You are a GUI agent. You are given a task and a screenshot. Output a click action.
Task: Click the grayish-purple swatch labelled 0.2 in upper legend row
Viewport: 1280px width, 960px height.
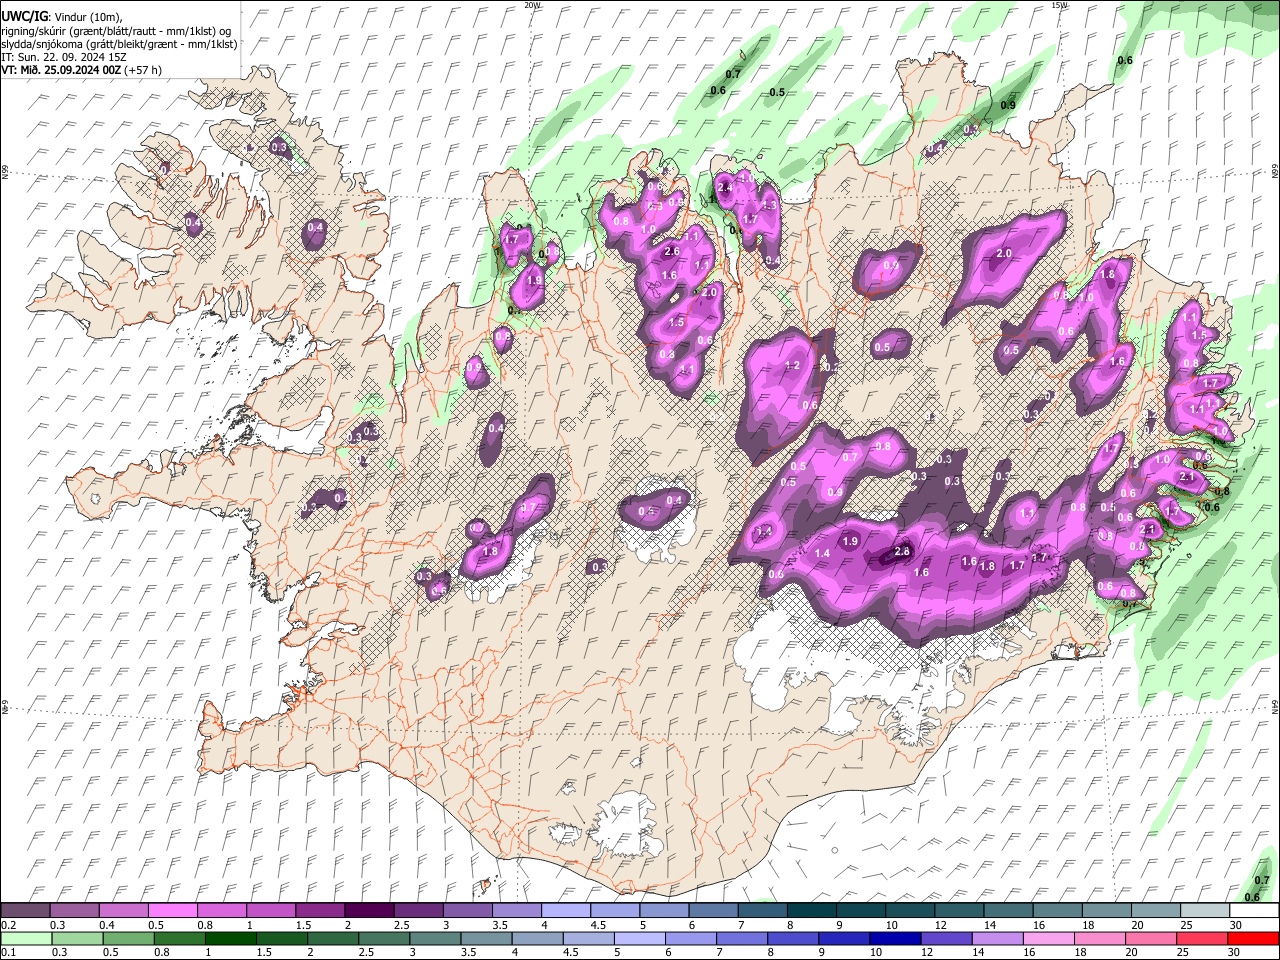tap(25, 911)
